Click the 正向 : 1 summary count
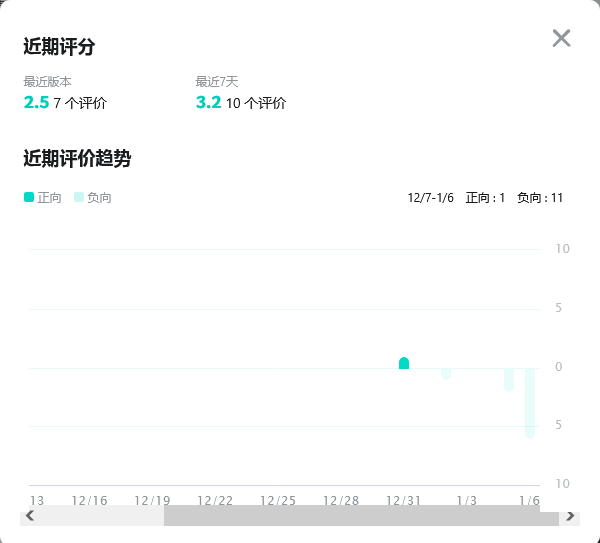 [x=485, y=198]
